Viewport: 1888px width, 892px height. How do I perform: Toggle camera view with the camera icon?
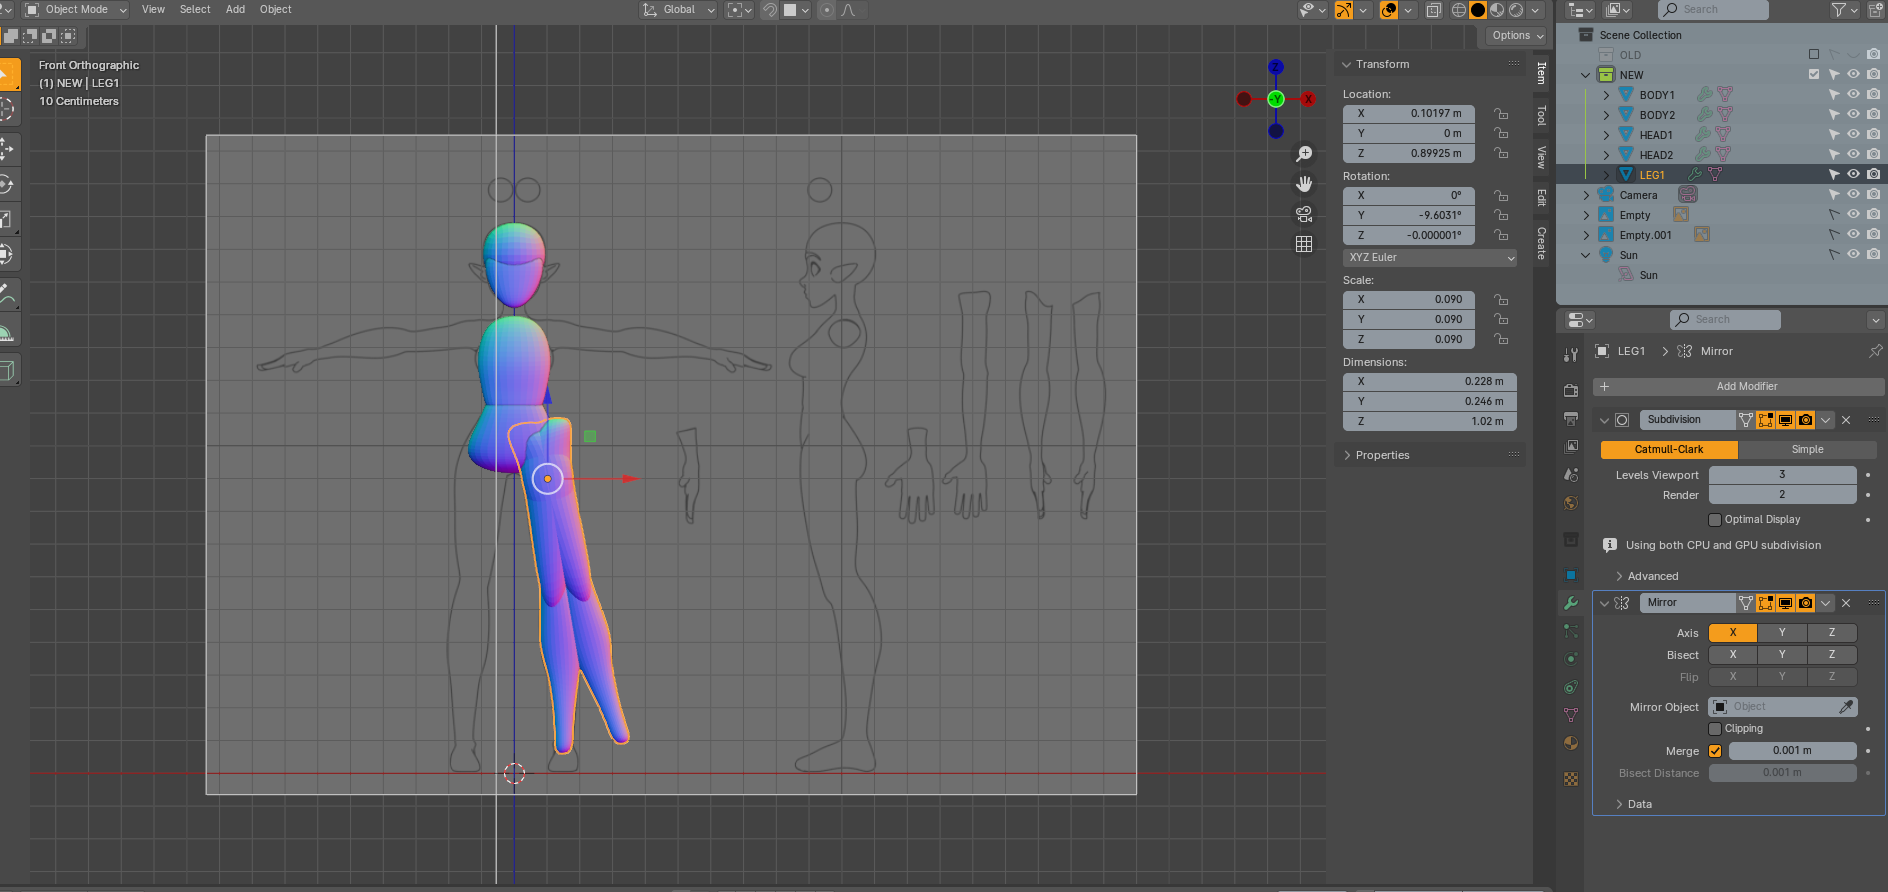point(1304,214)
